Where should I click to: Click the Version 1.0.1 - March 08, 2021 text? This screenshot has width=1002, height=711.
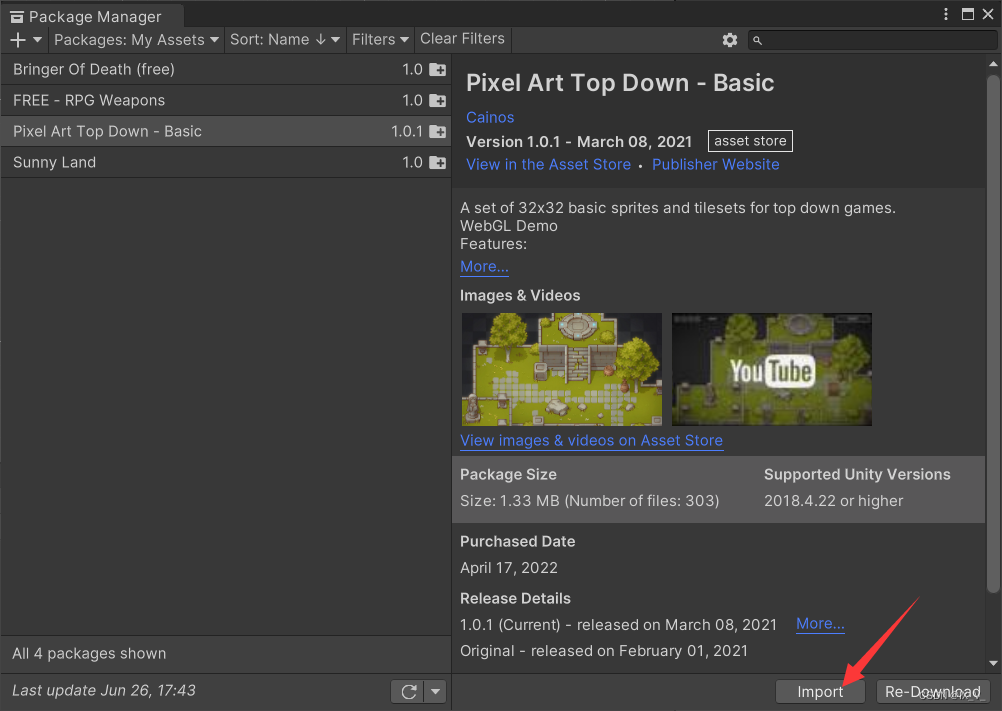pyautogui.click(x=579, y=142)
